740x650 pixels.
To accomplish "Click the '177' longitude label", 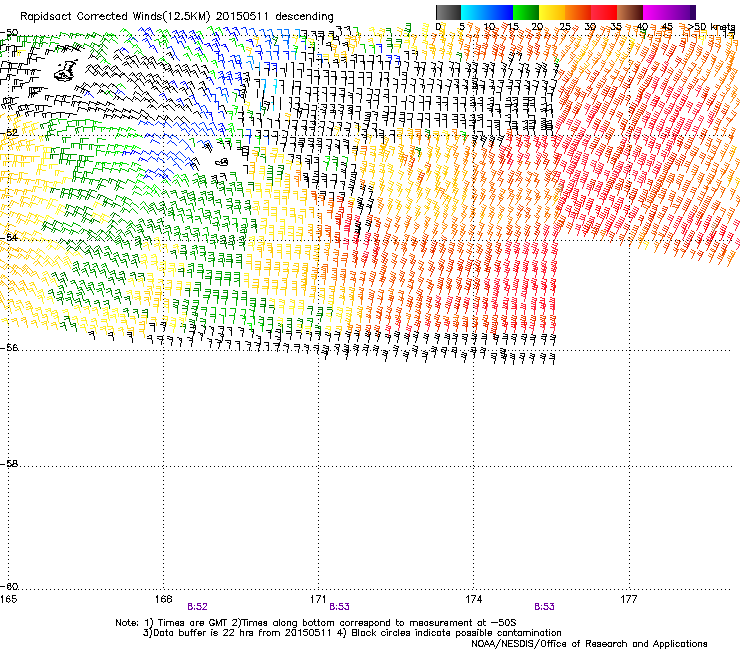I will (628, 599).
